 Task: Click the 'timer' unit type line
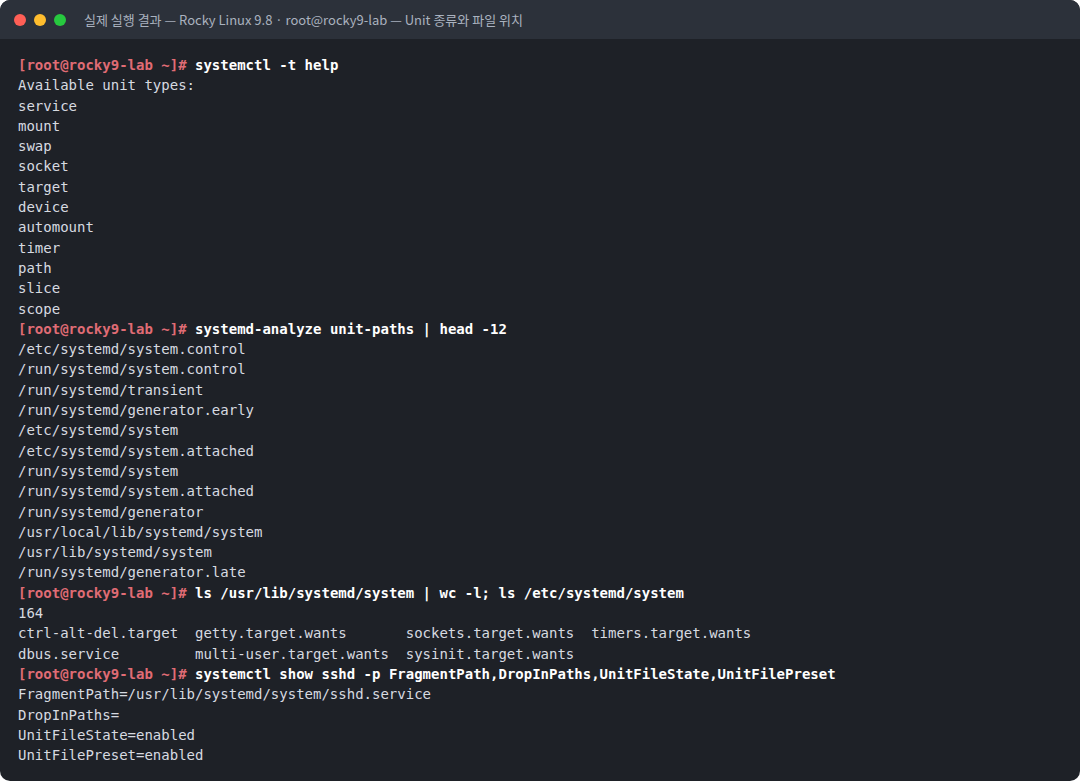click(x=39, y=248)
